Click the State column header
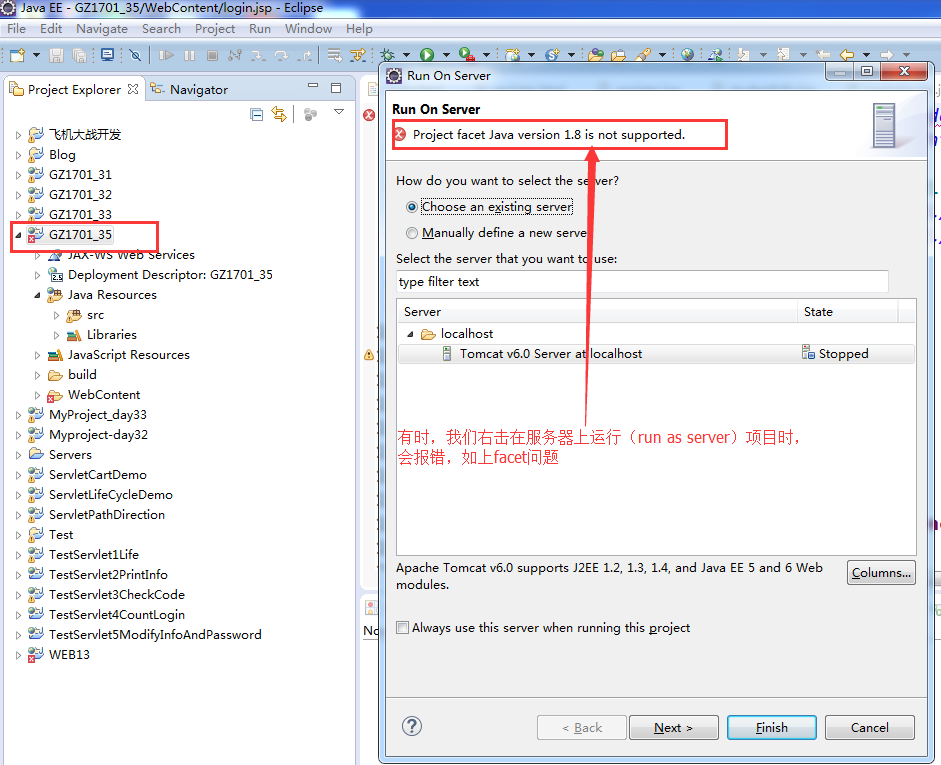The width and height of the screenshot is (941, 765). coord(847,312)
